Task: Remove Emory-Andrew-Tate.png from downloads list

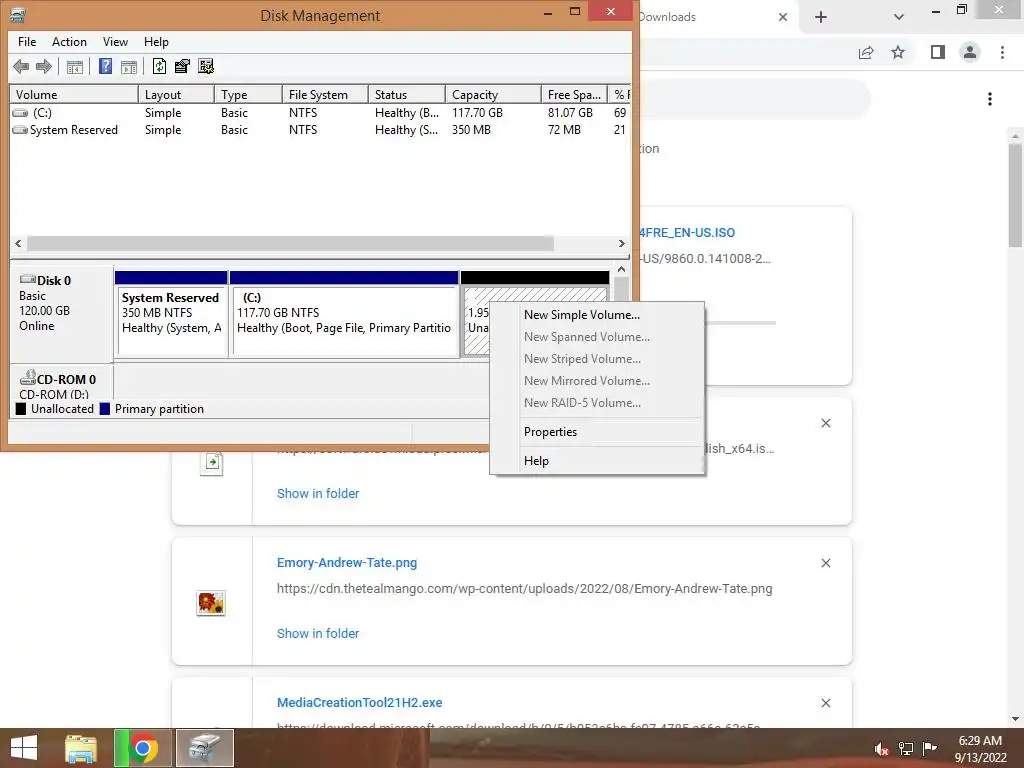Action: [x=825, y=563]
